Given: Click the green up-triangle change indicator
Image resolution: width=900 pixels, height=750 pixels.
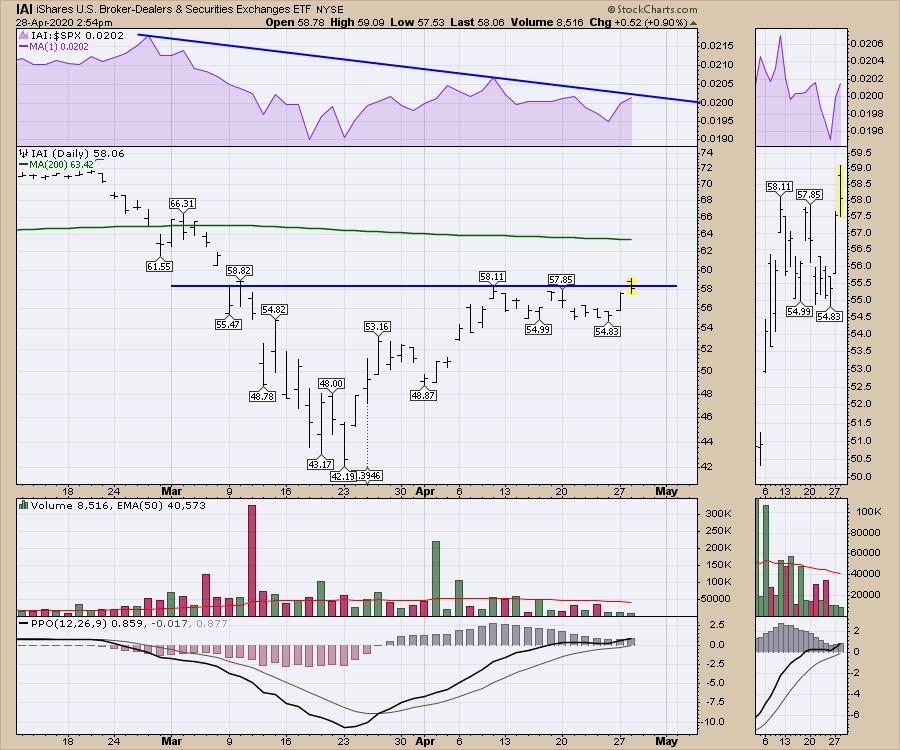Looking at the screenshot, I should [693, 23].
